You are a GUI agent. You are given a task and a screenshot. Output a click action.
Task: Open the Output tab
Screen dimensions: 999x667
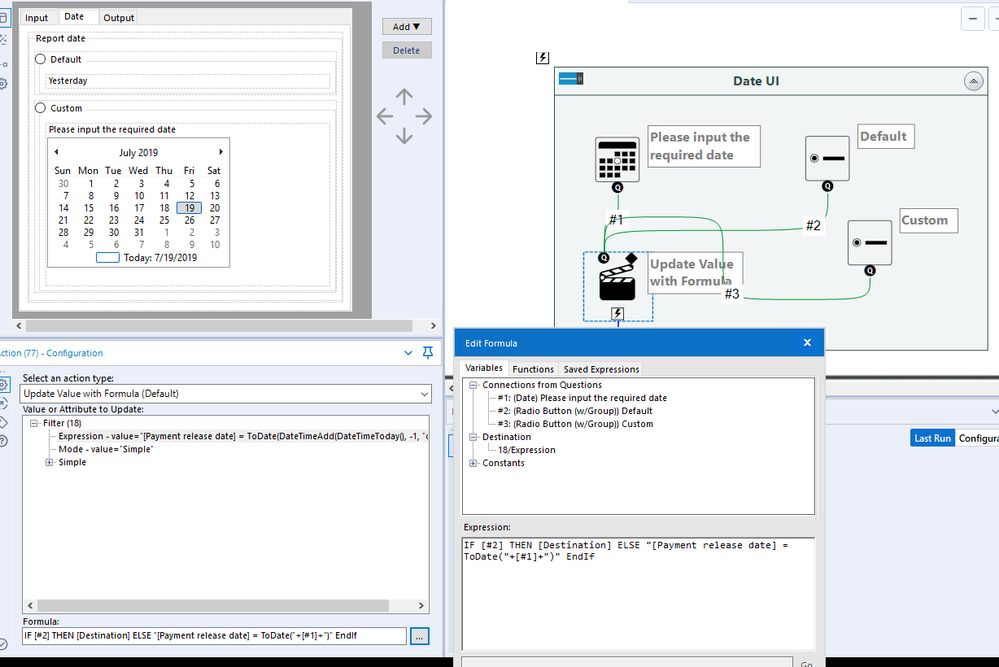point(119,18)
